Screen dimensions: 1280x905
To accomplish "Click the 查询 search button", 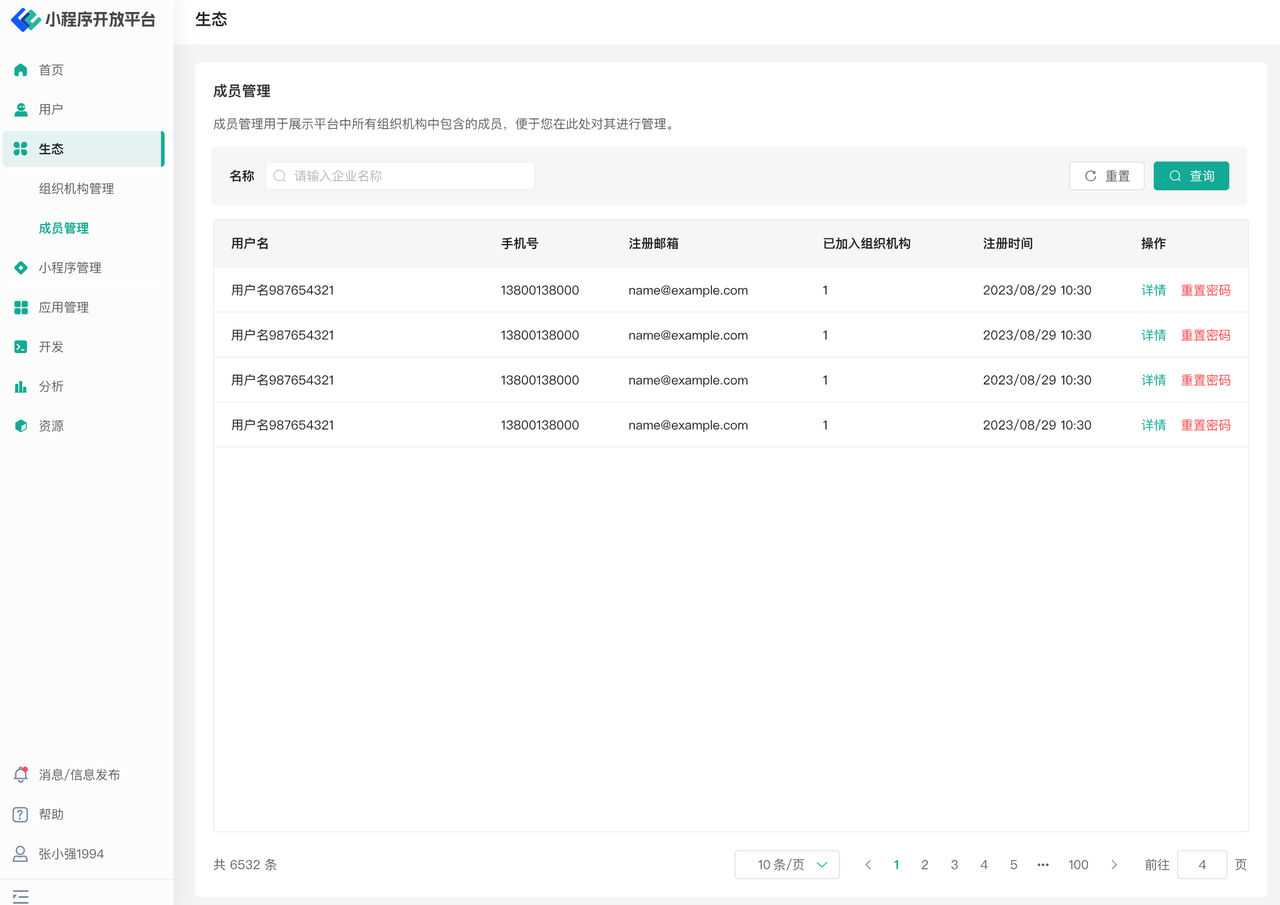I will tap(1191, 176).
